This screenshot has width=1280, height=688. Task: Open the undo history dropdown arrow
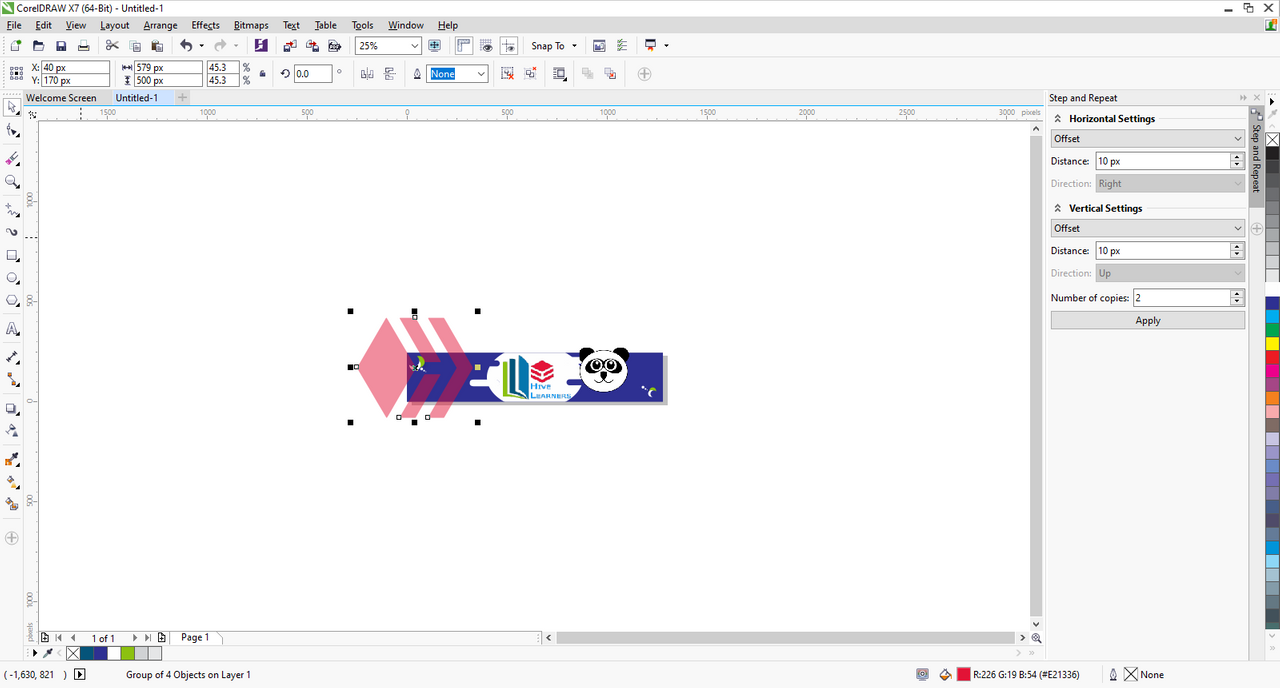point(201,46)
